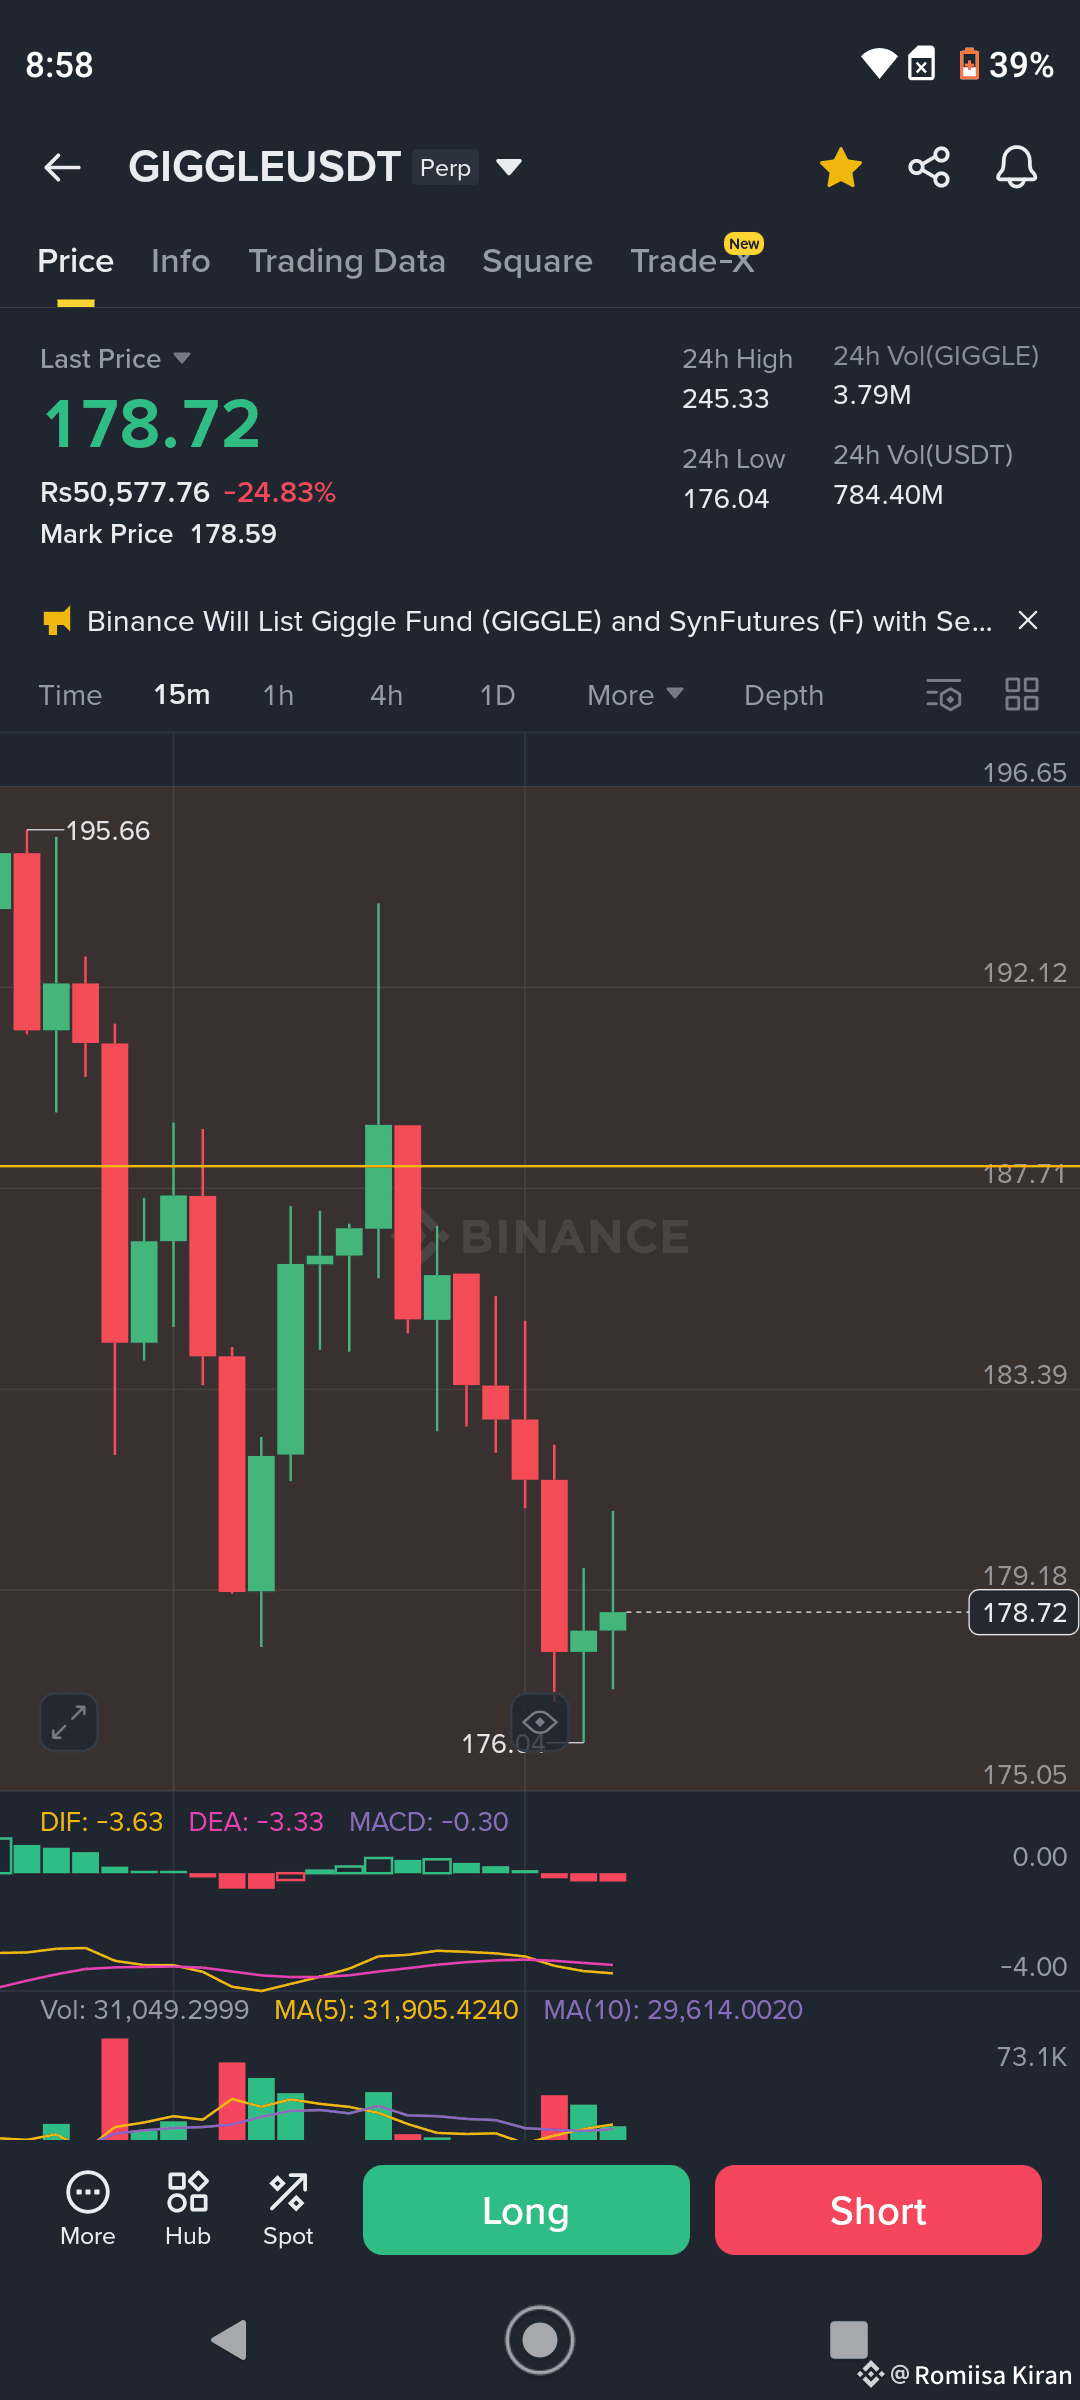Viewport: 1080px width, 2400px height.
Task: Tap the Perp contract label
Action: point(445,168)
